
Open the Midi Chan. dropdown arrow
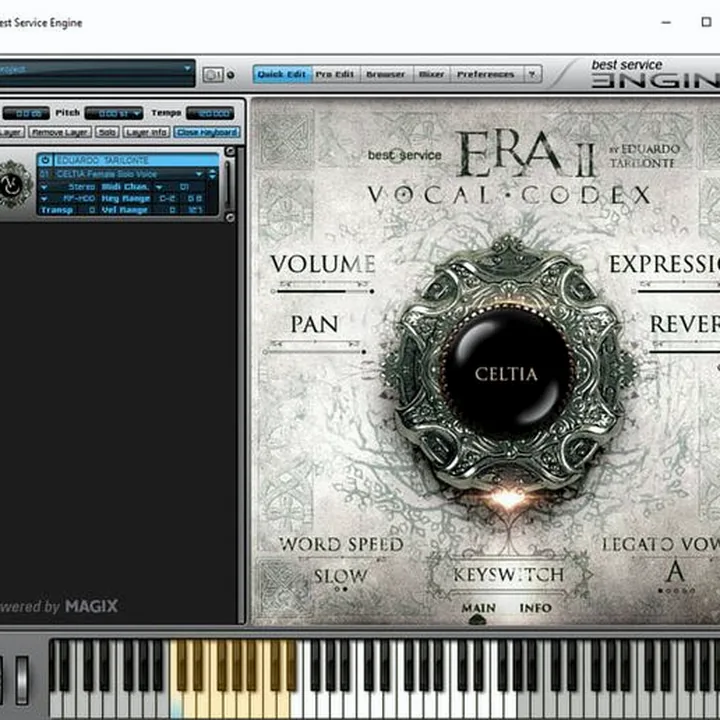click(x=159, y=187)
